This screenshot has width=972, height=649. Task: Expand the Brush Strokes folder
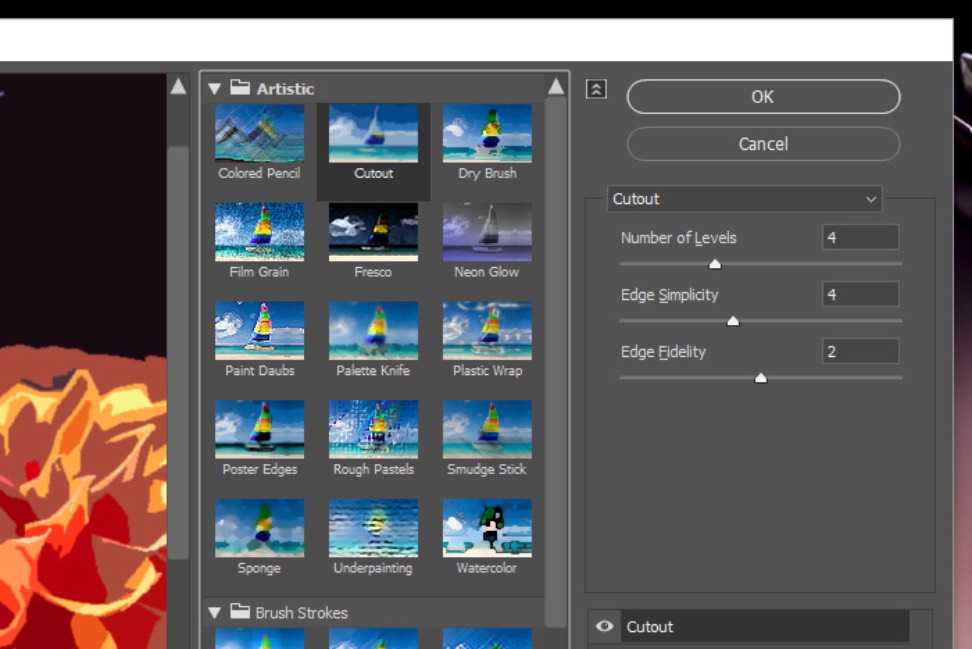click(x=214, y=612)
